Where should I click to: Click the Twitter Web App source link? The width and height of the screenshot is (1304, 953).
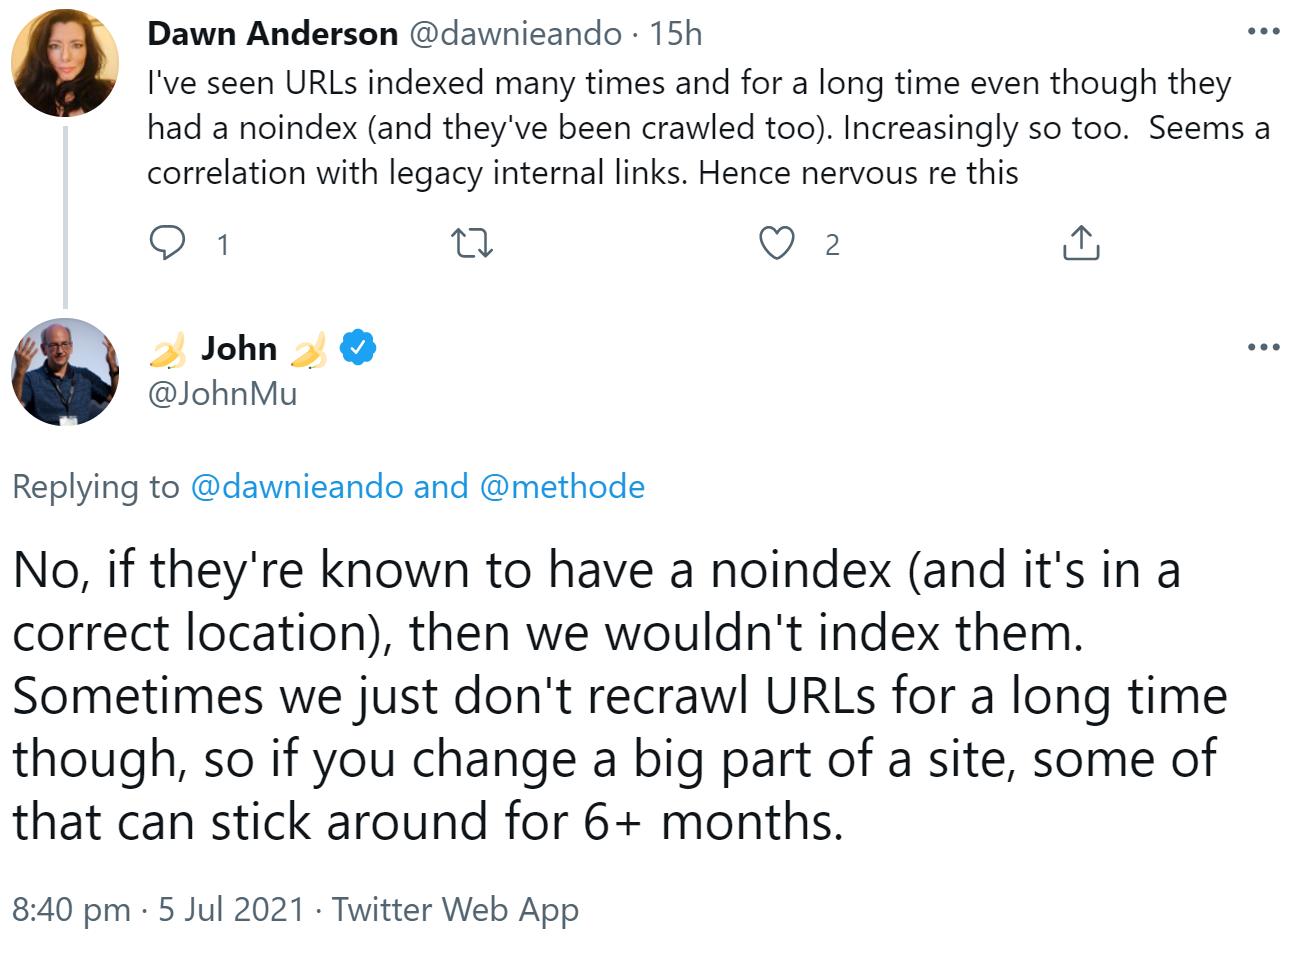coord(455,909)
